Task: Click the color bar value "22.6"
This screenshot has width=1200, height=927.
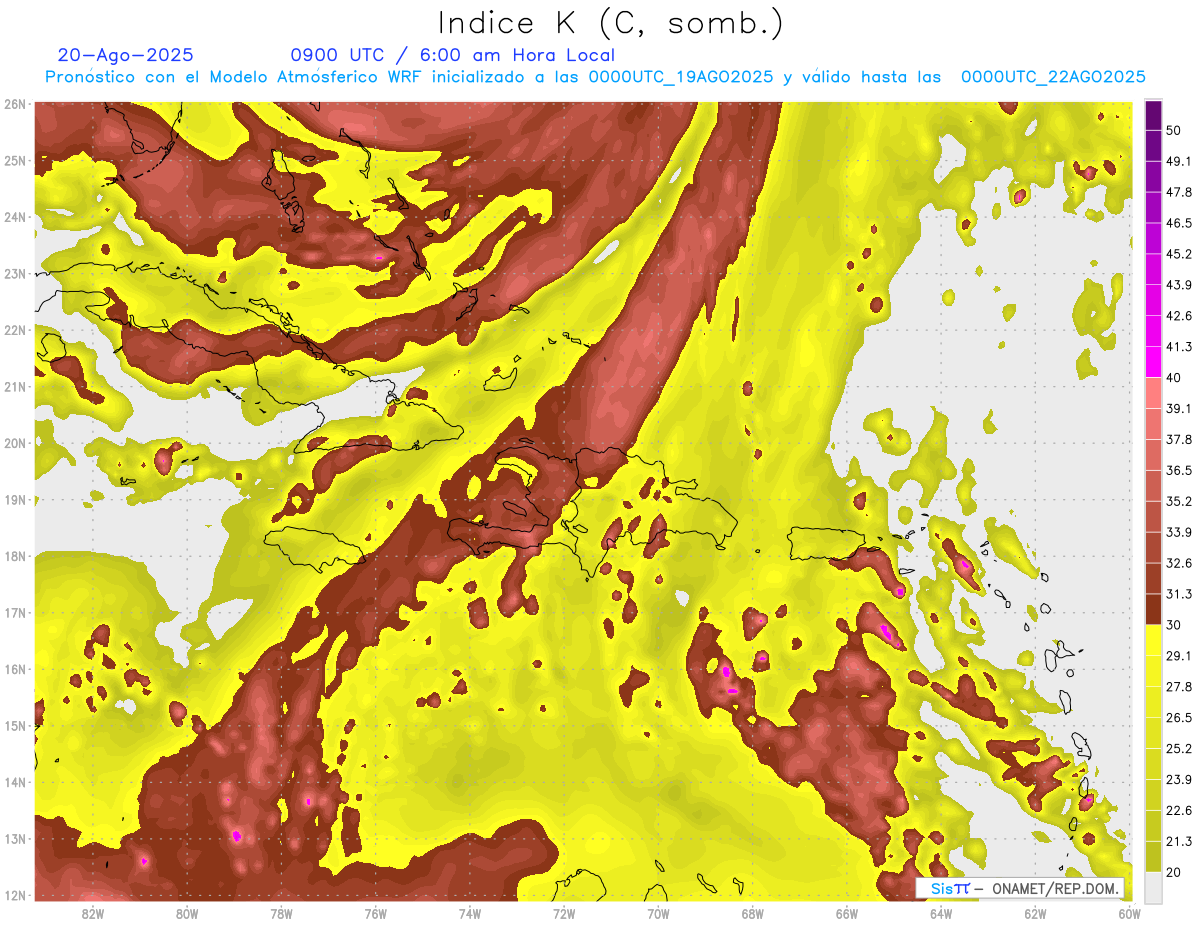Action: tap(1179, 810)
